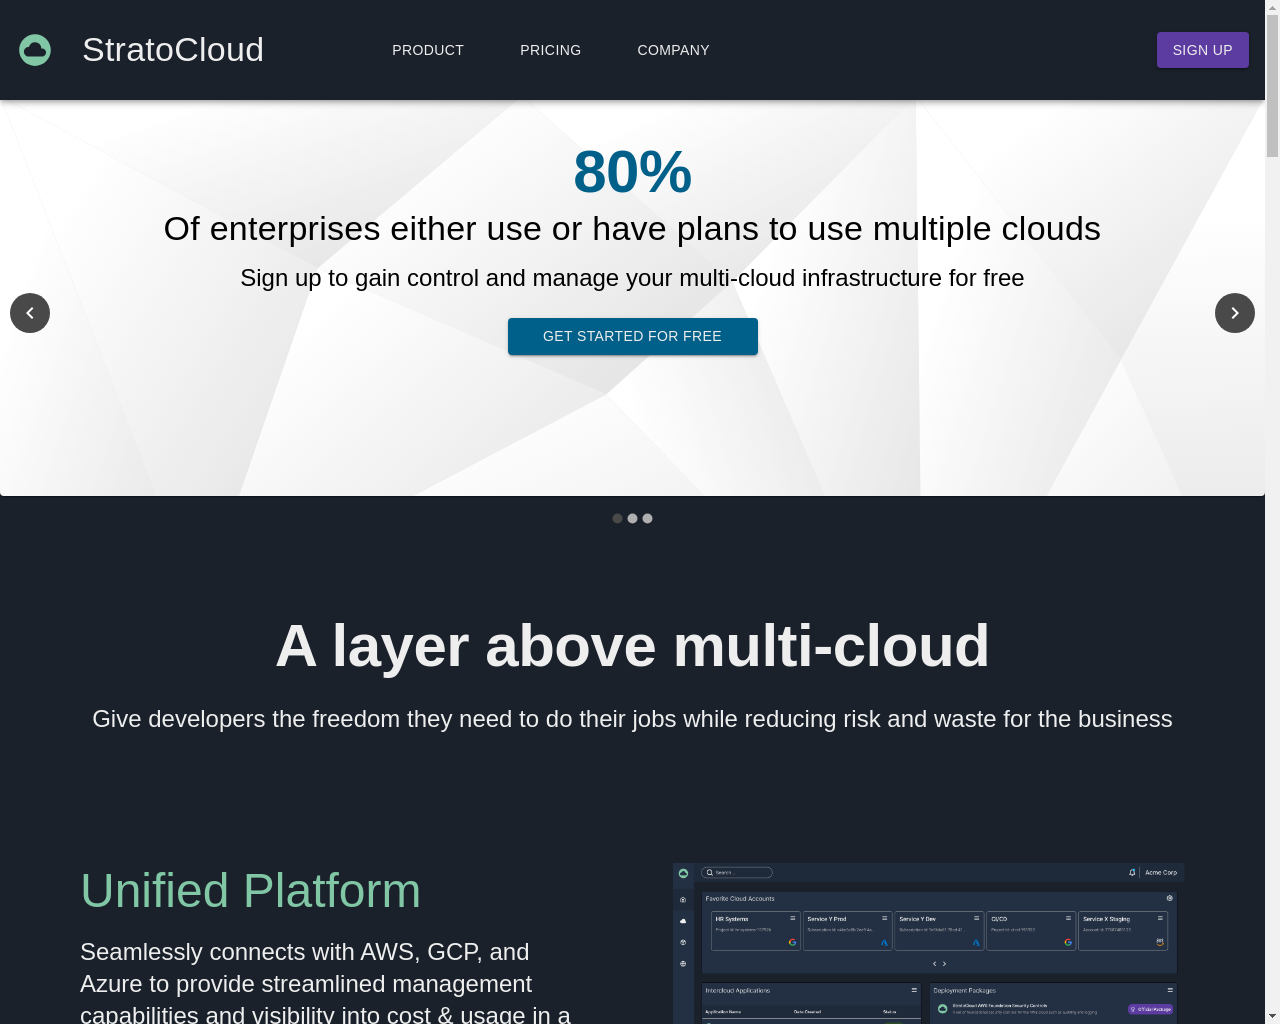The height and width of the screenshot is (1024, 1280).
Task: Click "Sign up to gain control" subtitle text
Action: (x=633, y=278)
